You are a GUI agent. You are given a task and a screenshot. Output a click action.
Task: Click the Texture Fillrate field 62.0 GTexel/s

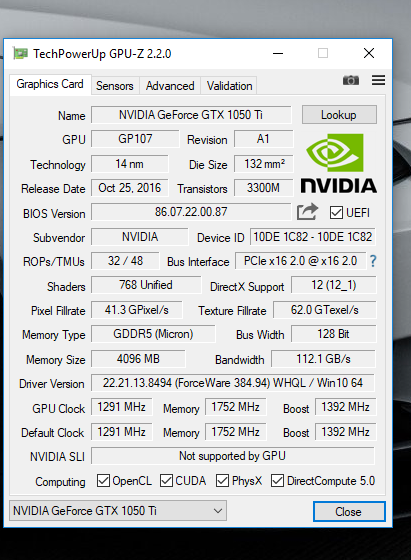click(325, 310)
